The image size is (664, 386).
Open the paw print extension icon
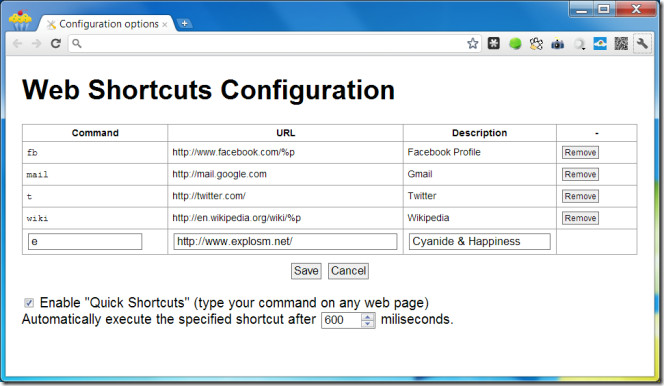(536, 43)
